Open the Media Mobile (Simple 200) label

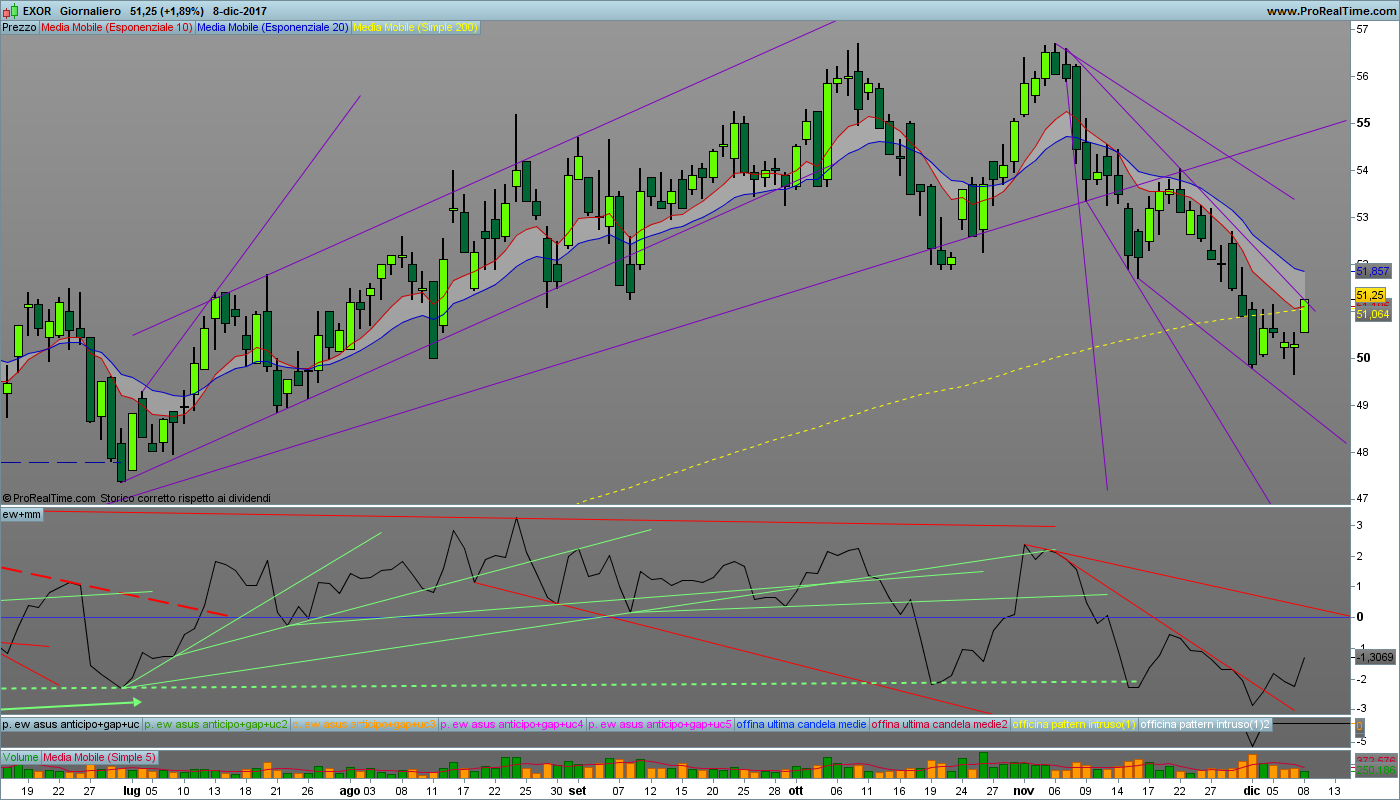(x=416, y=28)
